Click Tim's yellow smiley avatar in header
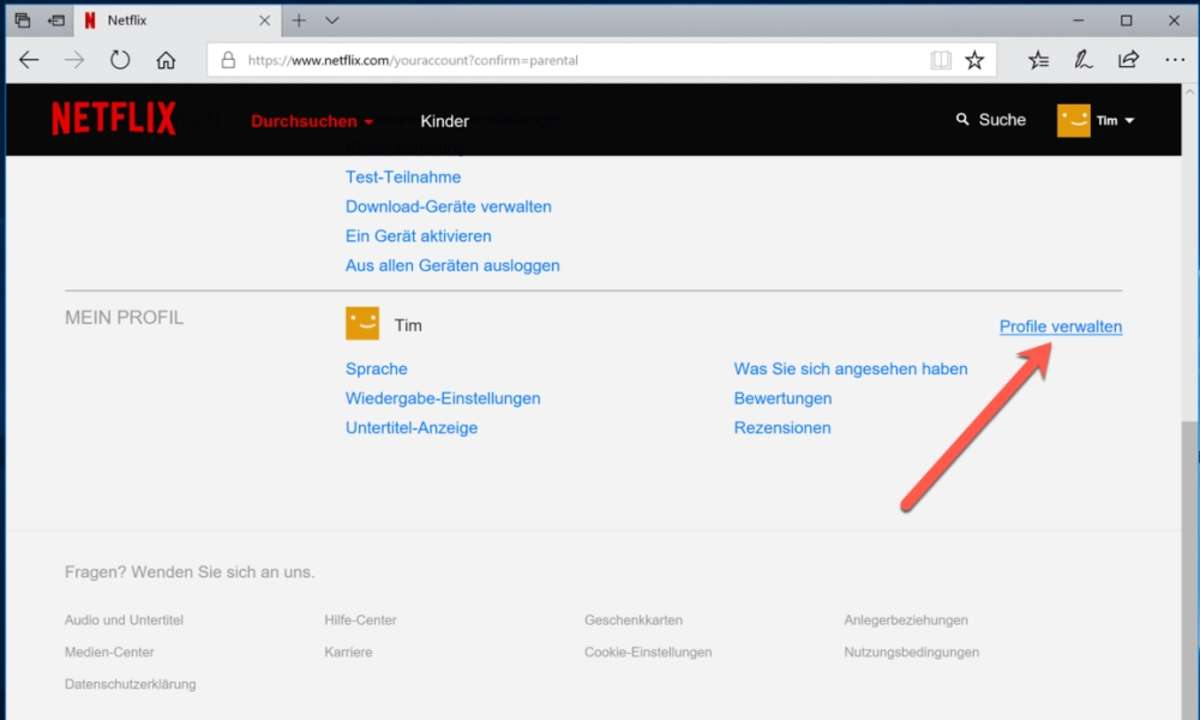Viewport: 1200px width, 720px height. pyautogui.click(x=1073, y=120)
